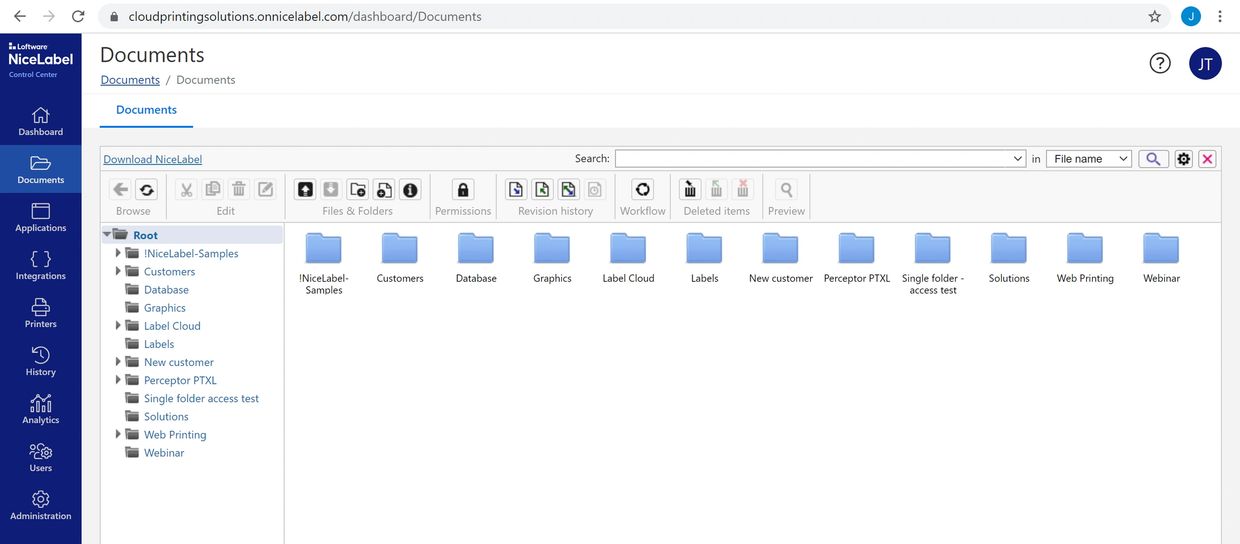Click the refresh icon in Browse group
The width and height of the screenshot is (1240, 544).
tap(146, 190)
